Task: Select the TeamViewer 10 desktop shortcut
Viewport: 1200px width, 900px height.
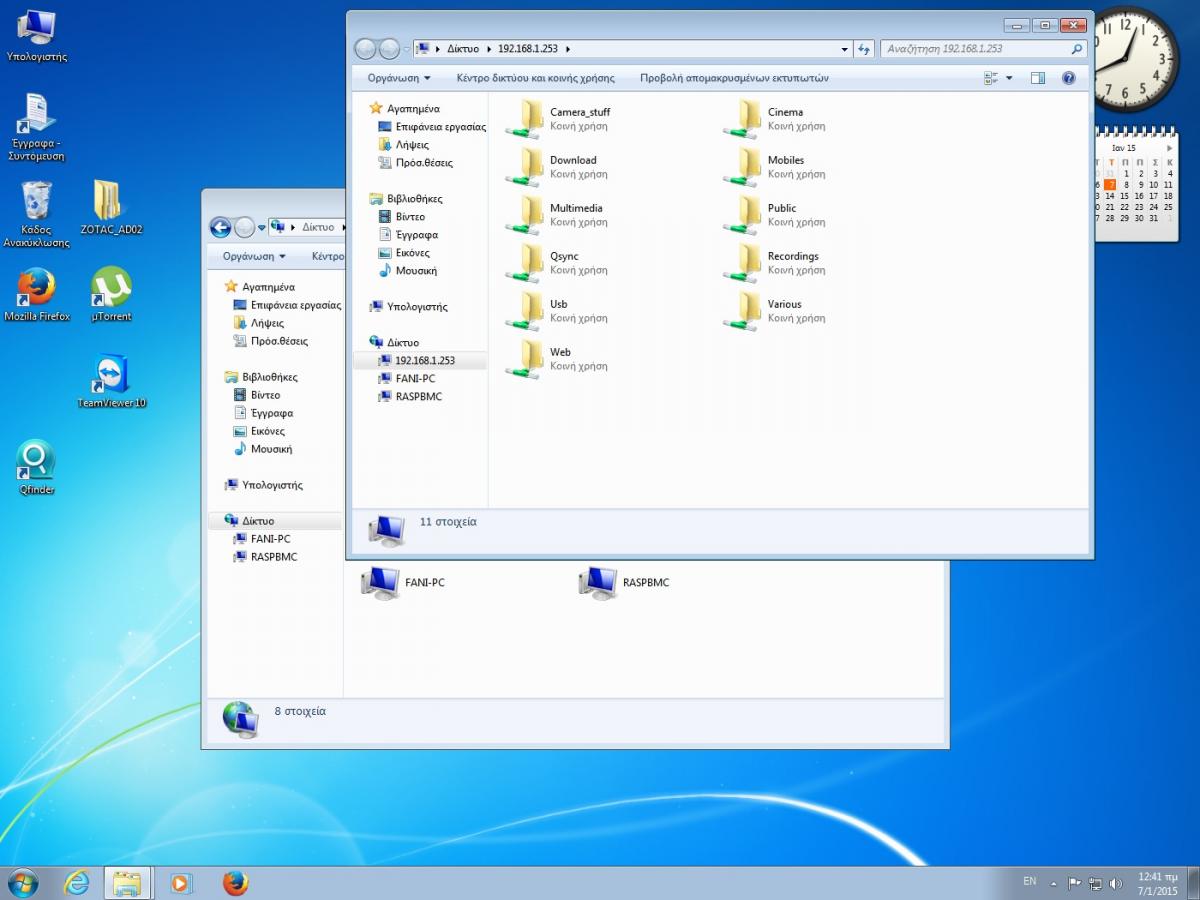Action: pos(111,381)
